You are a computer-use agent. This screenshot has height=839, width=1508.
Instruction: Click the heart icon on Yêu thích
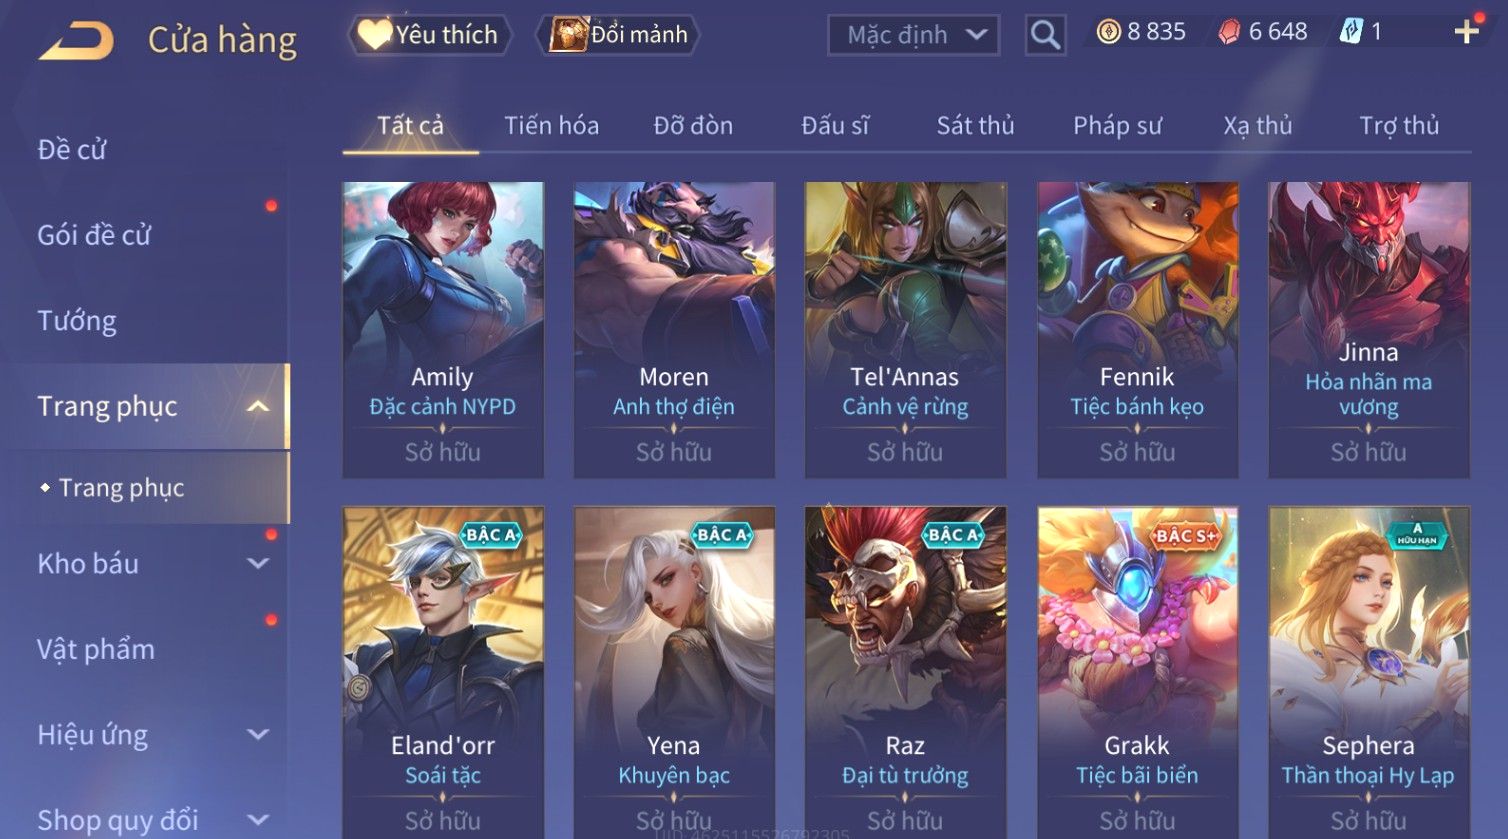(x=373, y=35)
